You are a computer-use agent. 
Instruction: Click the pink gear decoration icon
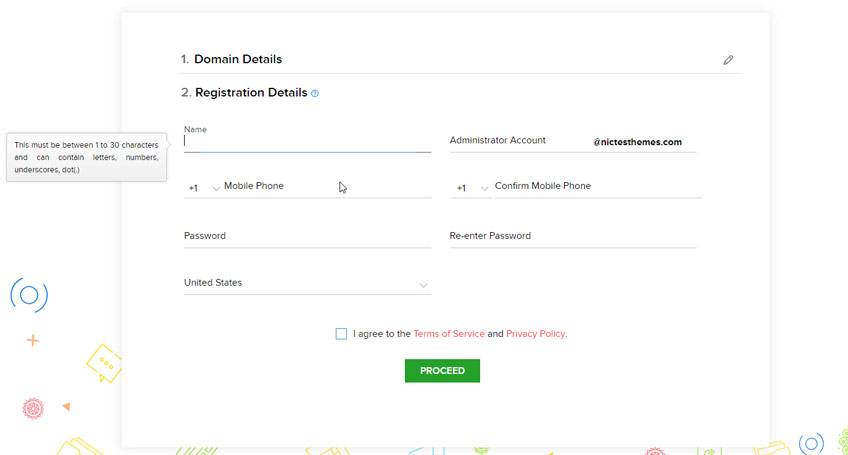[x=33, y=408]
